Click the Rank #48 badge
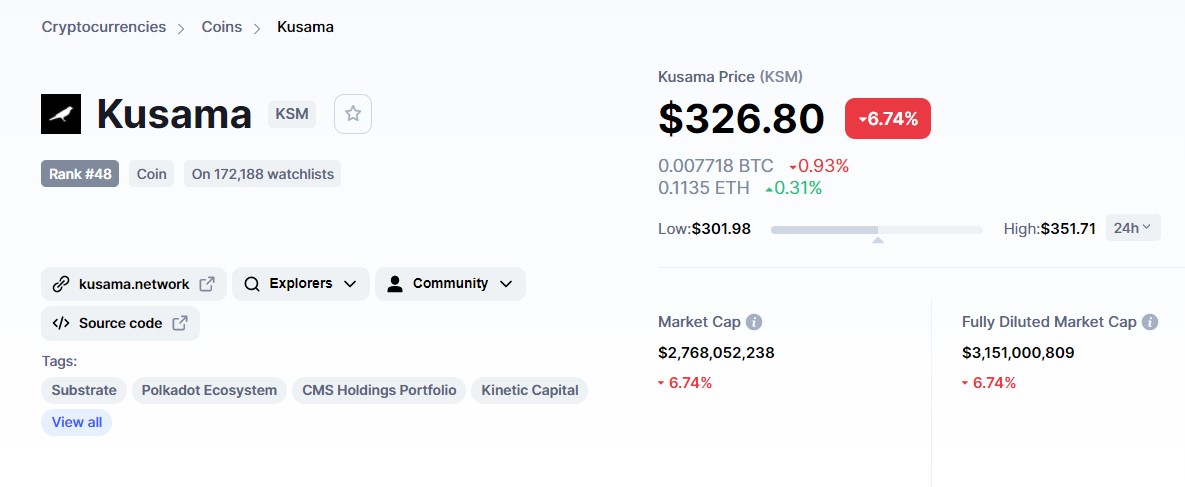 tap(80, 174)
